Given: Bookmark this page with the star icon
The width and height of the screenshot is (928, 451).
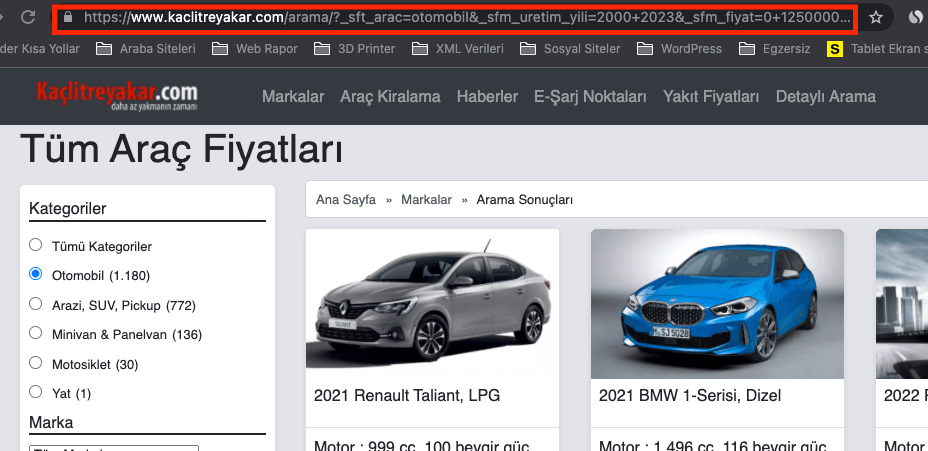Looking at the screenshot, I should [876, 17].
